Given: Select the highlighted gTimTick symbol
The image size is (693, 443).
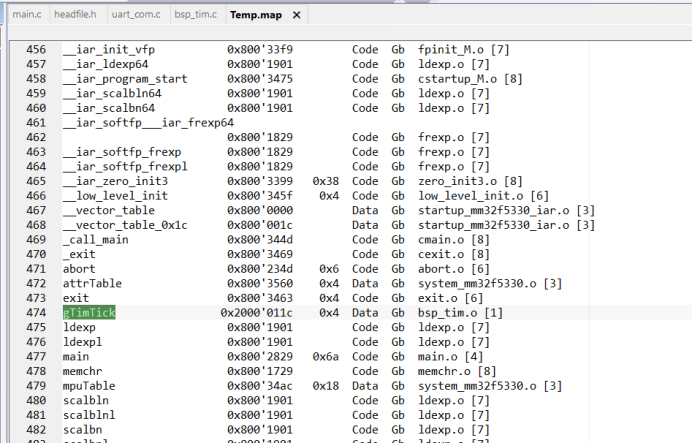Looking at the screenshot, I should click(x=89, y=313).
